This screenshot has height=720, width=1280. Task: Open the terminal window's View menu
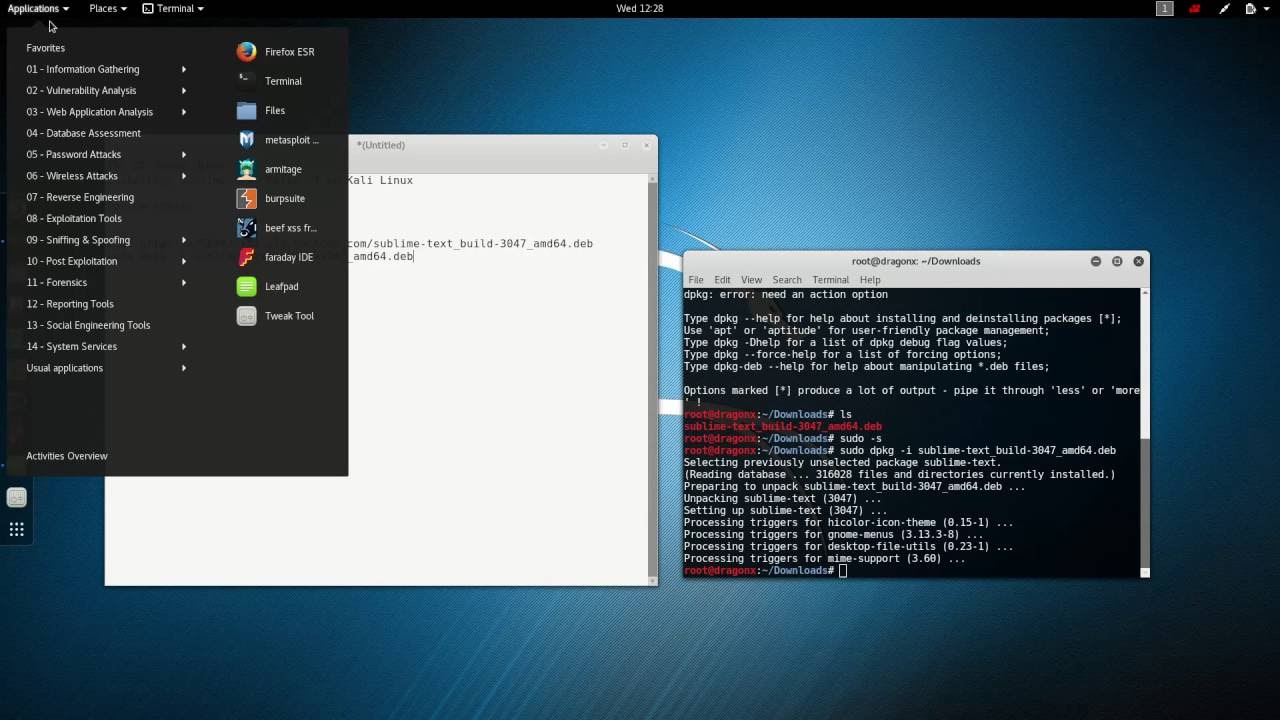(752, 280)
